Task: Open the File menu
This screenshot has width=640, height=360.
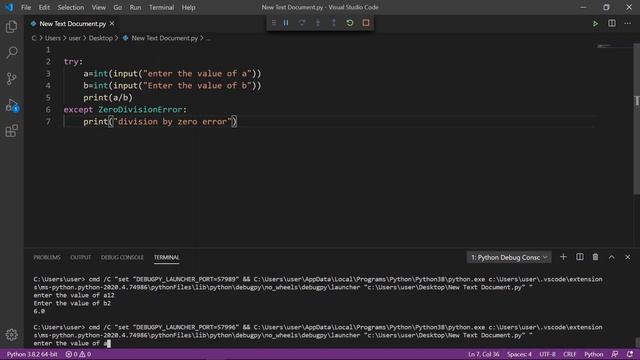Action: pos(26,7)
